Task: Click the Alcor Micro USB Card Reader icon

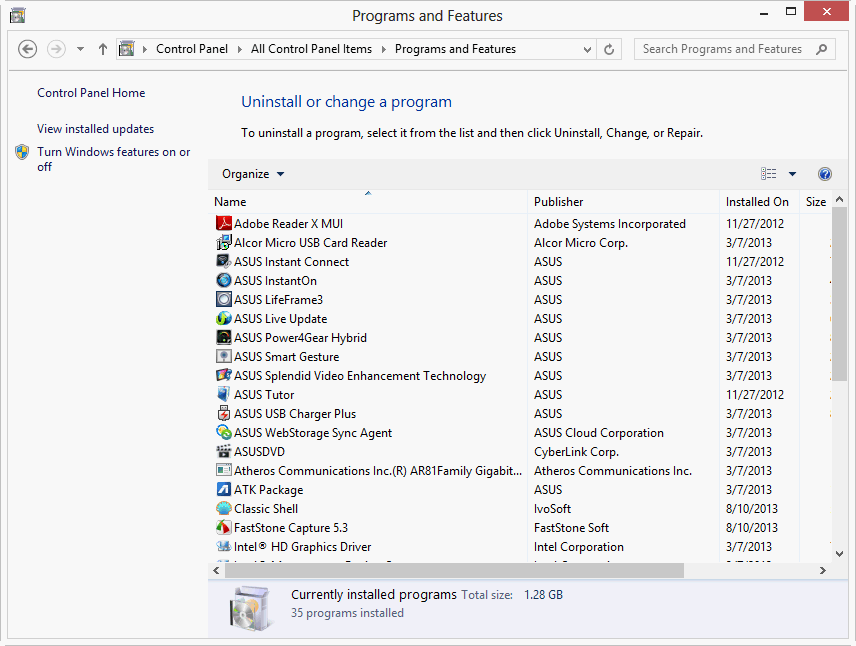Action: point(224,242)
